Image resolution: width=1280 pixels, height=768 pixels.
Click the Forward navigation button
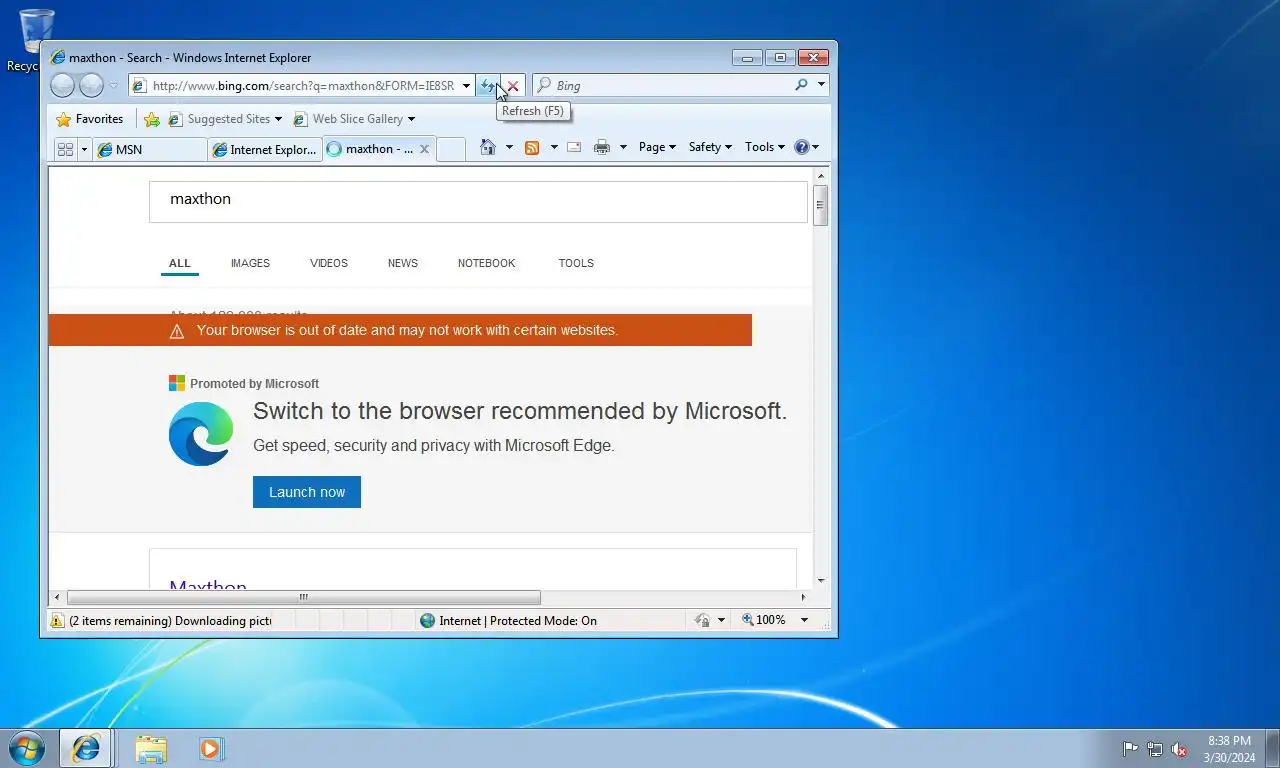coord(91,86)
